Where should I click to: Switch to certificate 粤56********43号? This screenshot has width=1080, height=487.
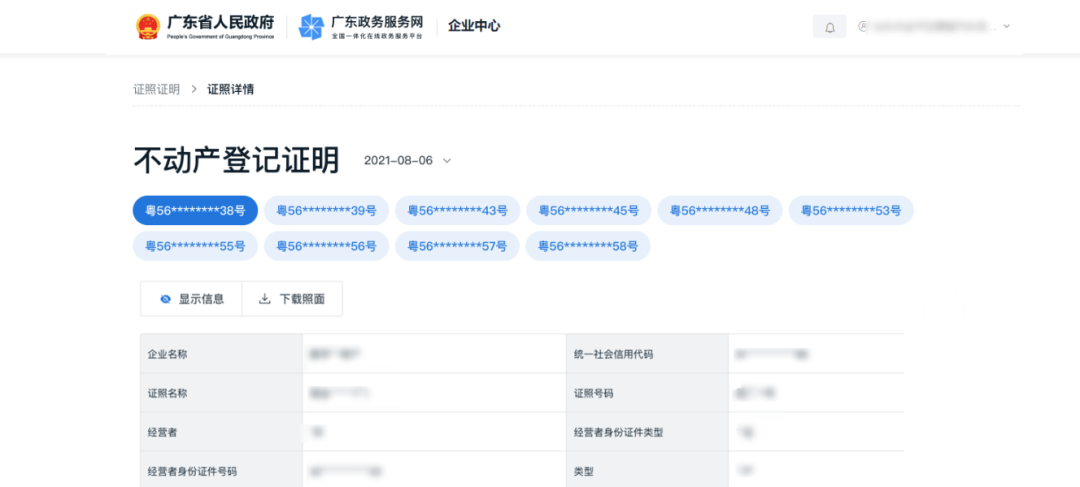point(457,211)
